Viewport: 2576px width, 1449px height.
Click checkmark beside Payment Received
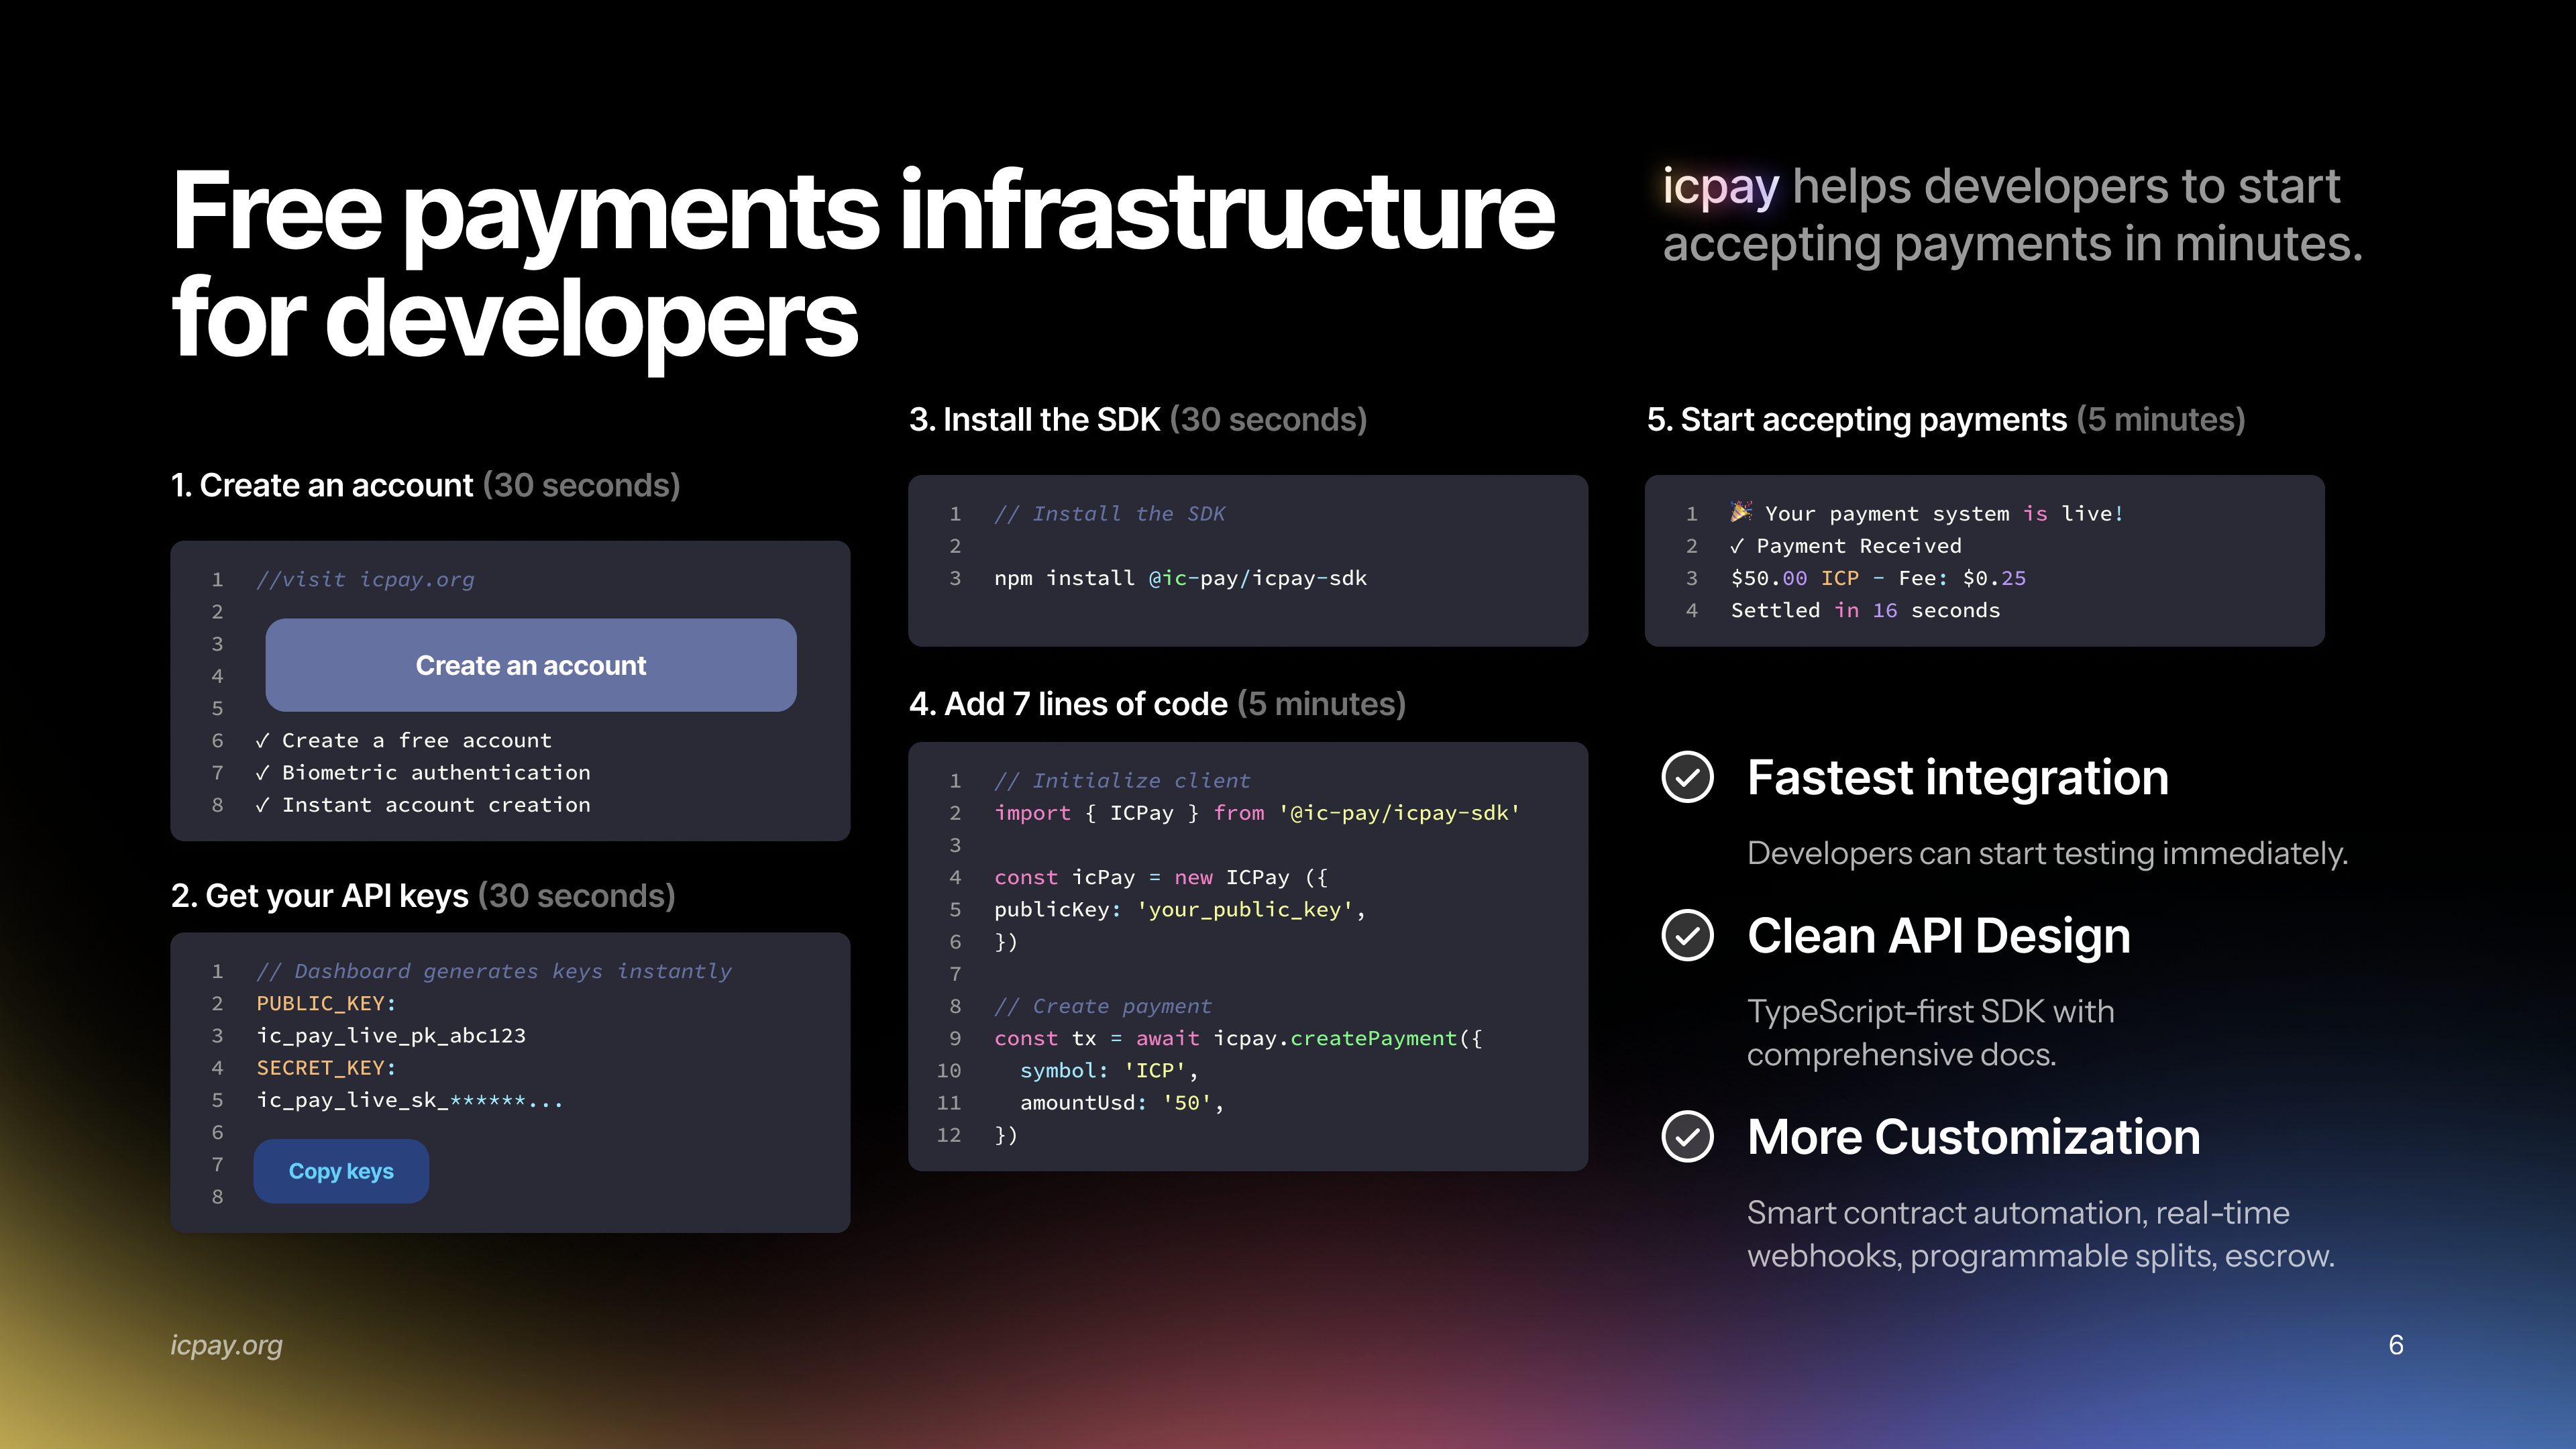tap(1737, 546)
